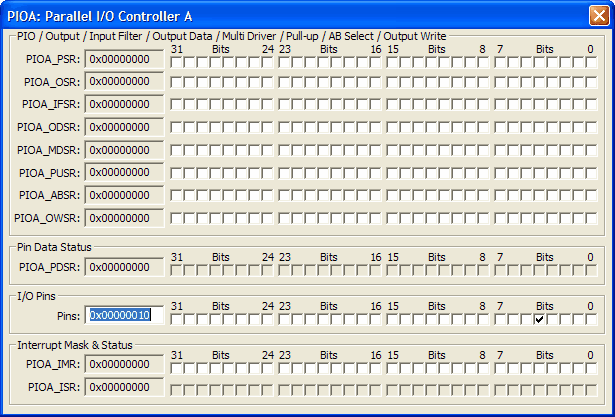Click the 'I/O Pins' group title
The width and height of the screenshot is (615, 417).
[x=36, y=296]
